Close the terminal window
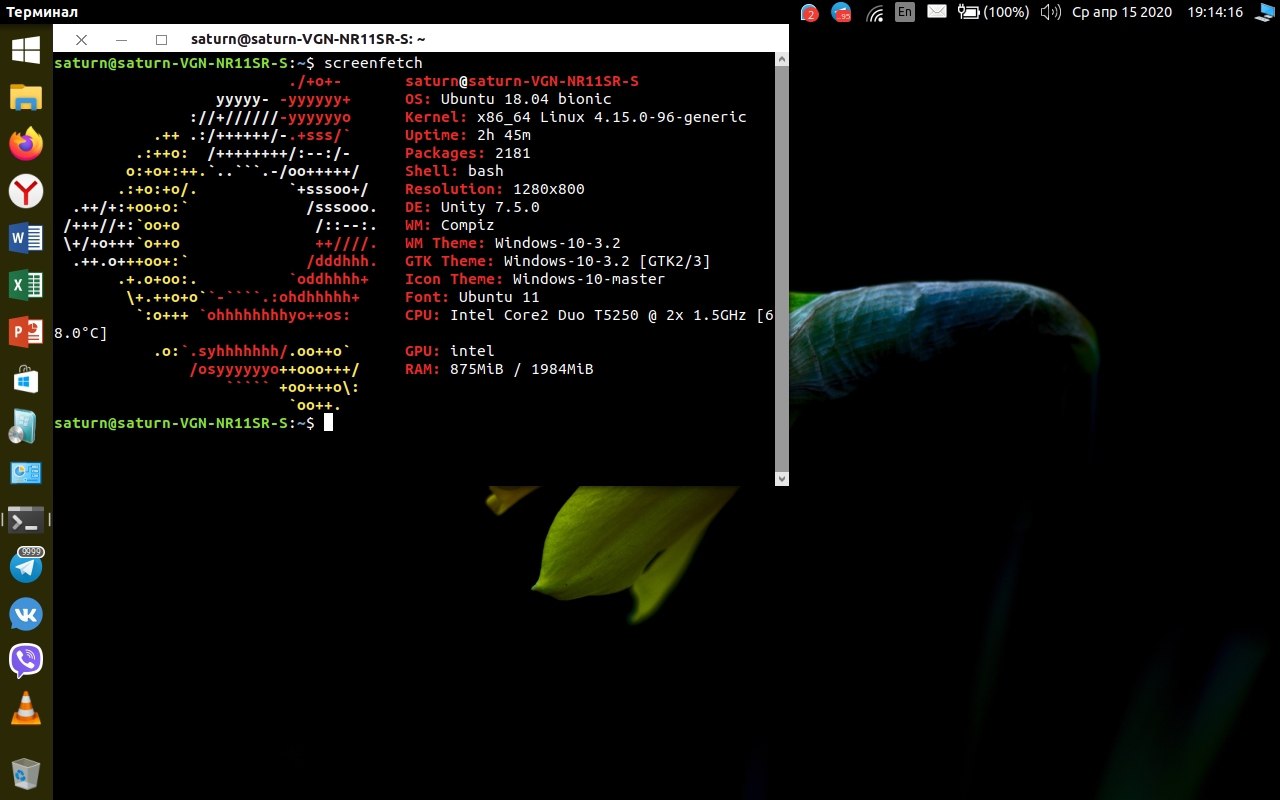This screenshot has width=1280, height=800. pyautogui.click(x=82, y=40)
